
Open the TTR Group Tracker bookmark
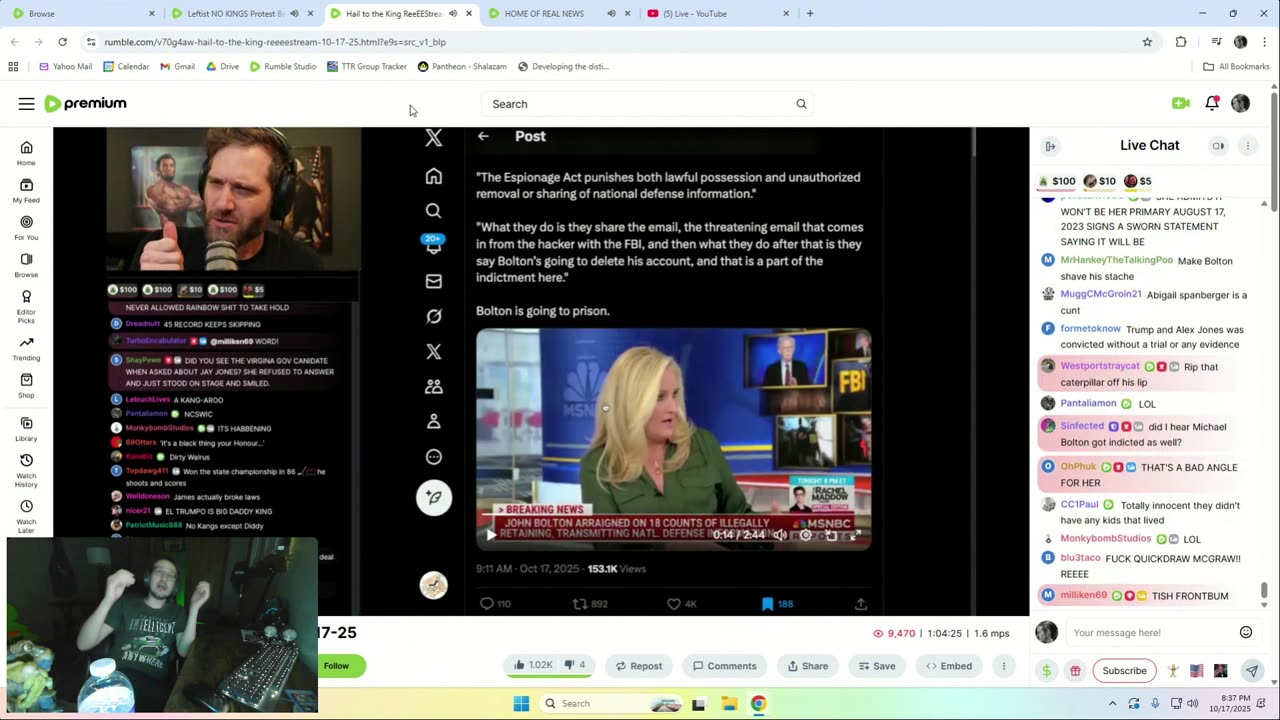point(367,67)
